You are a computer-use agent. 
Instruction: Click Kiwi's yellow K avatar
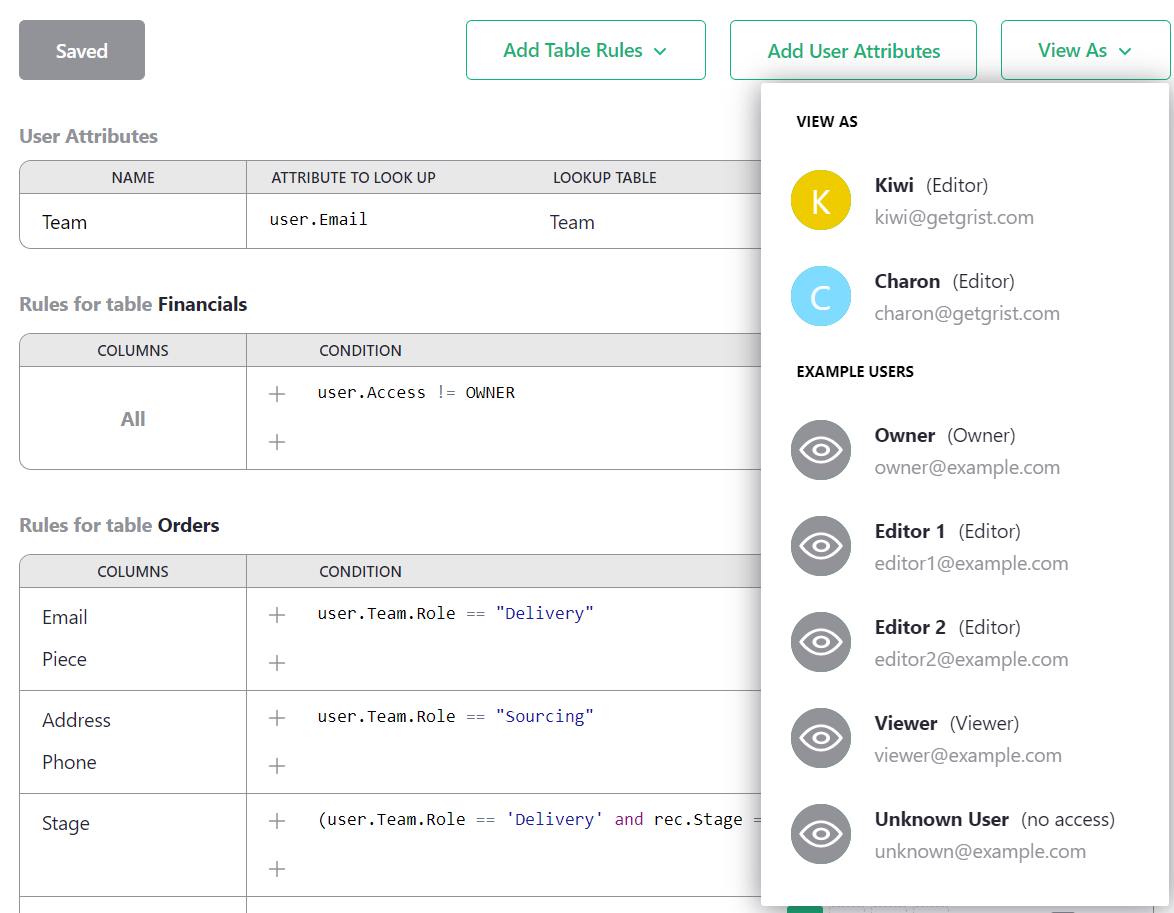pos(820,201)
